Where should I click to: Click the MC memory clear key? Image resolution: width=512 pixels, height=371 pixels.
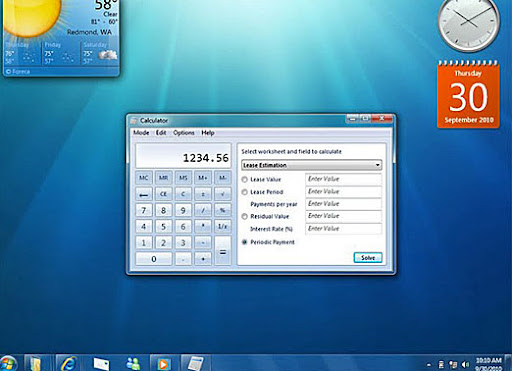(x=144, y=178)
